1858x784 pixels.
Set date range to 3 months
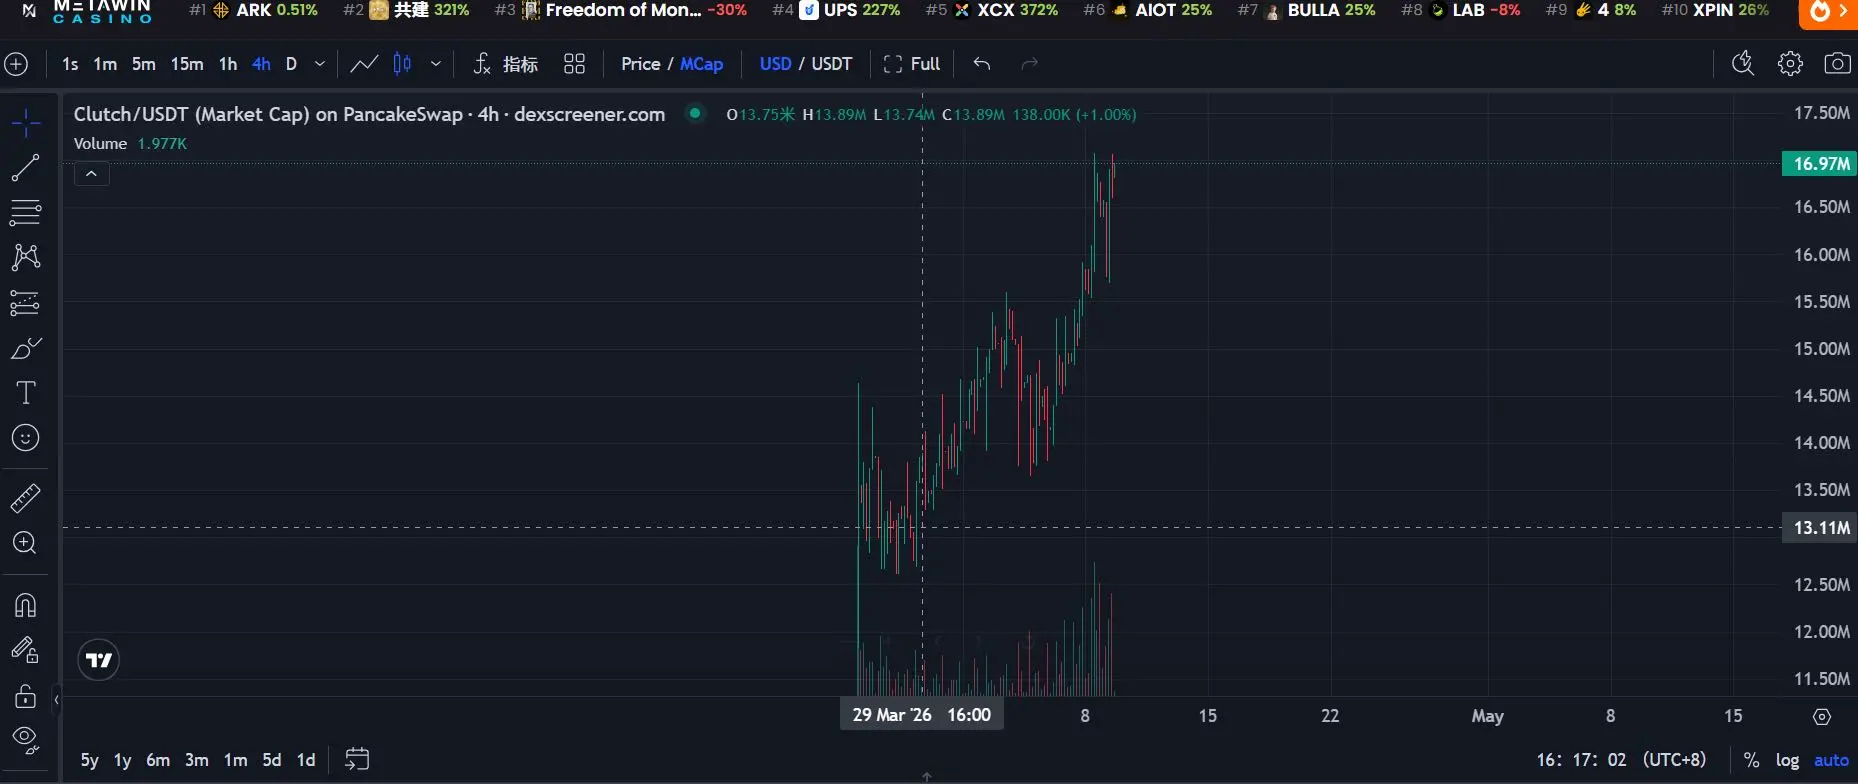click(197, 760)
